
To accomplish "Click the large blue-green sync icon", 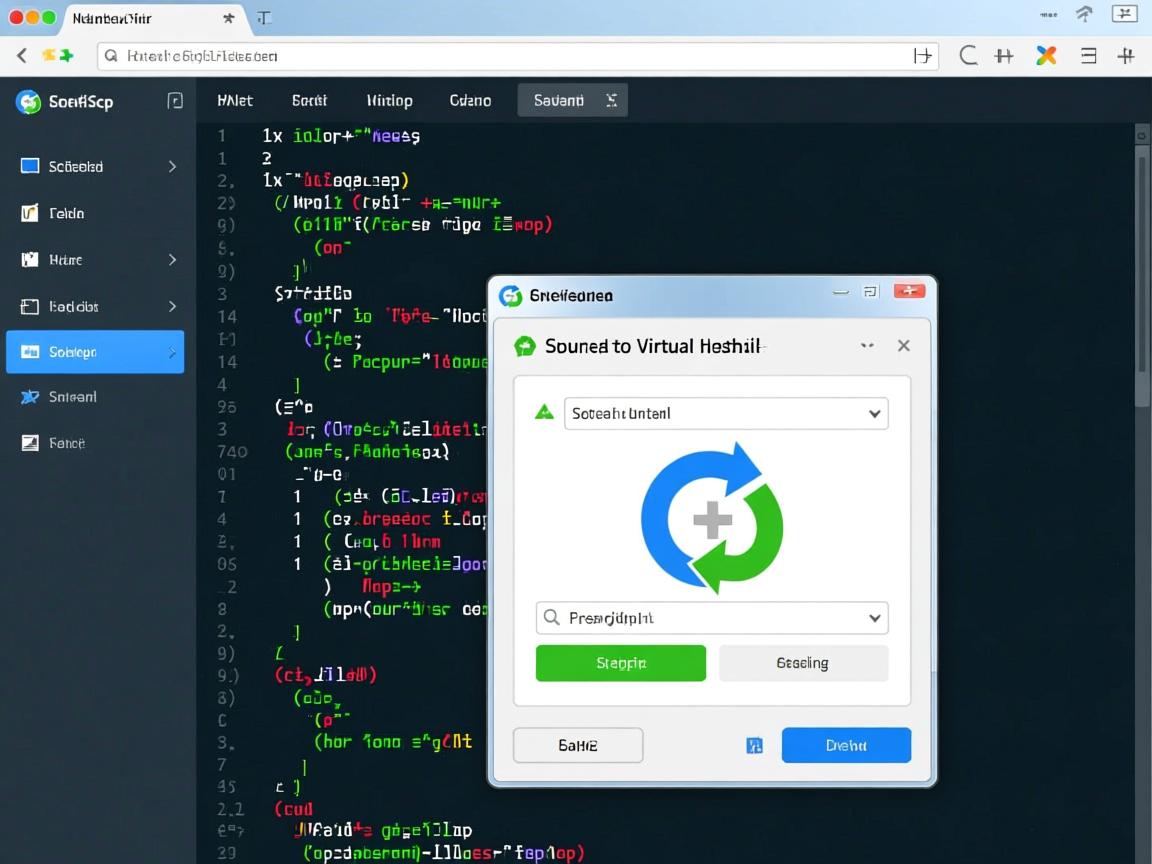I will 711,518.
